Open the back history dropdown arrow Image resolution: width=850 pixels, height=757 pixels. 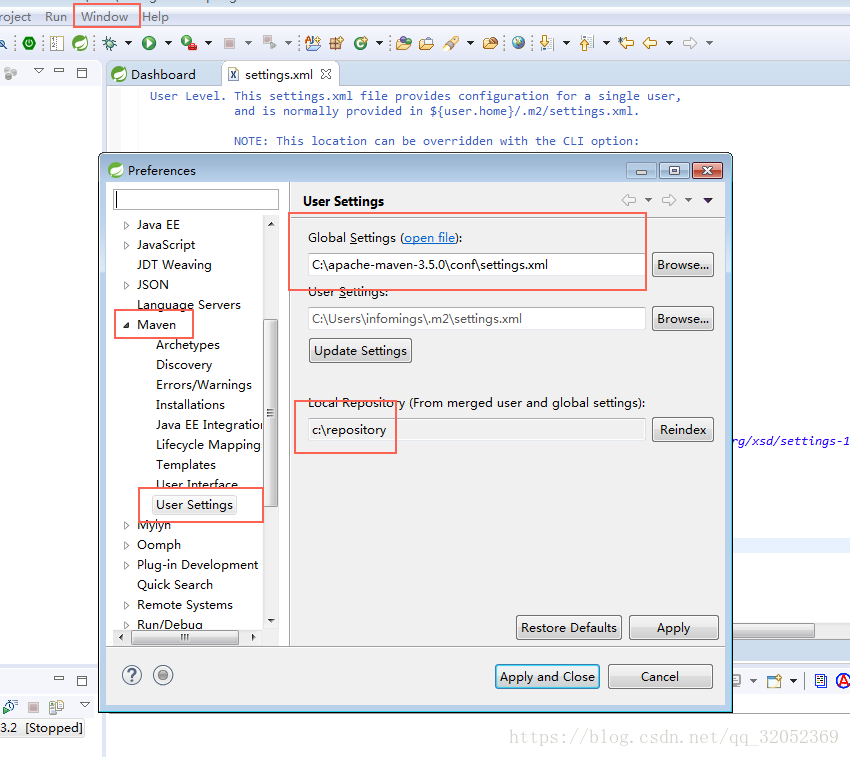tap(669, 43)
